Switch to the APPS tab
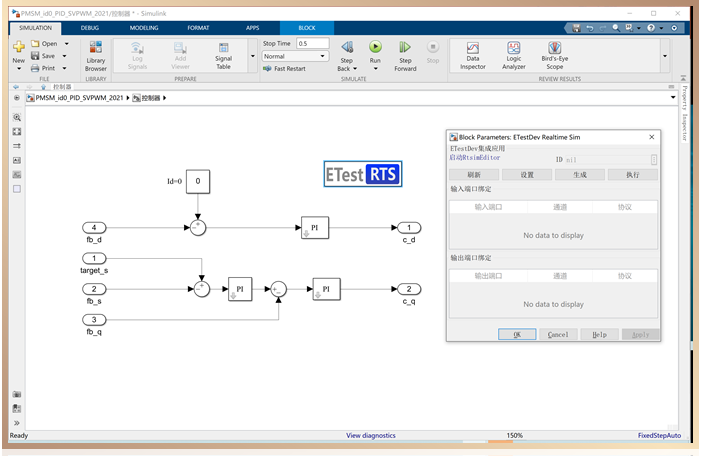Screen dimensions: 701x456 tap(252, 28)
